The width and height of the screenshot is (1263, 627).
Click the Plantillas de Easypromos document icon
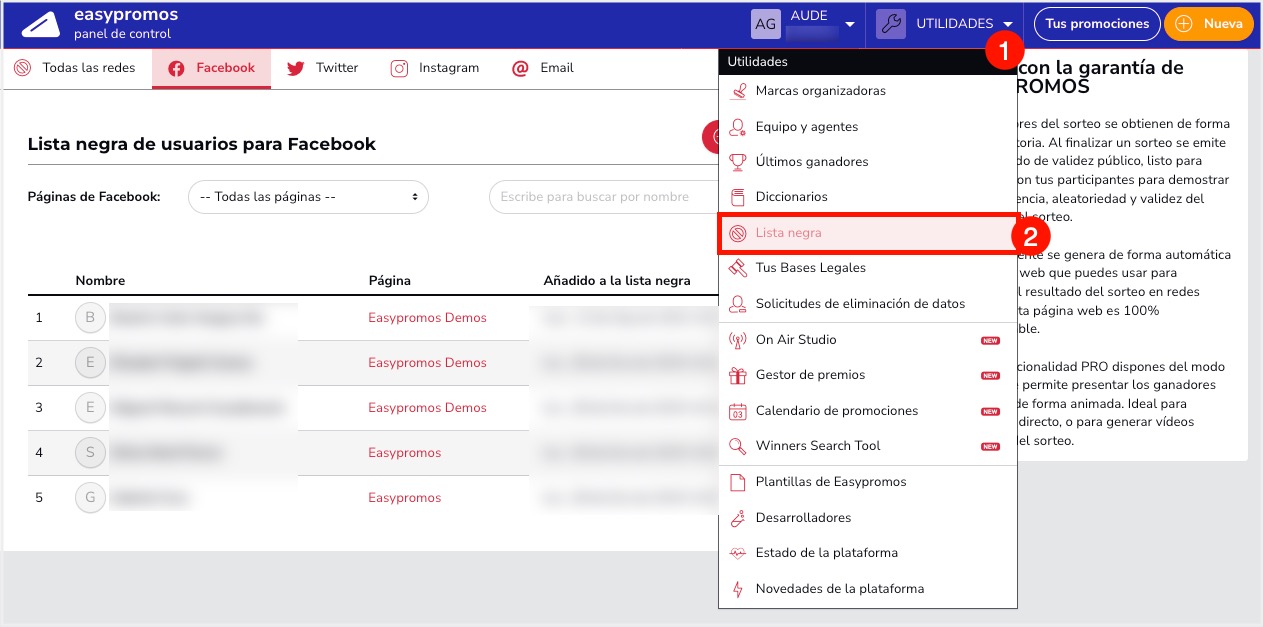coord(738,482)
